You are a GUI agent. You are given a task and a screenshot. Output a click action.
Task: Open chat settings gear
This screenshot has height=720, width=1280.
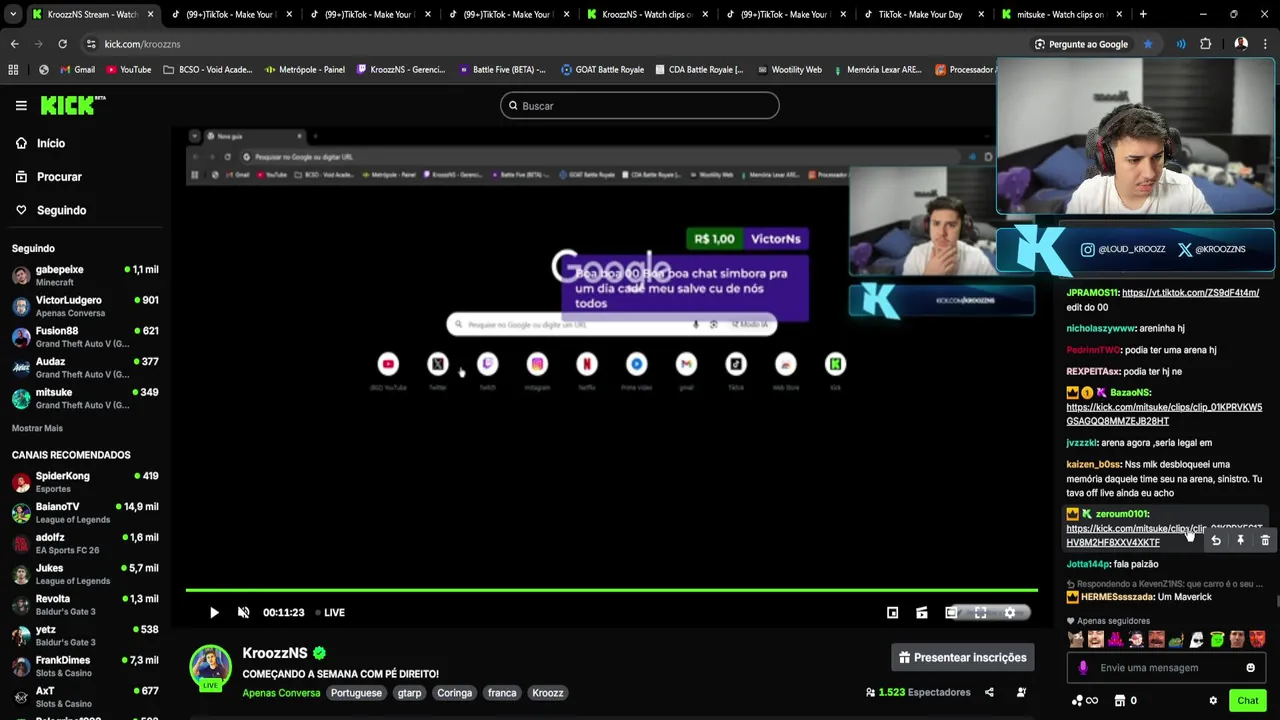pos(1213,701)
